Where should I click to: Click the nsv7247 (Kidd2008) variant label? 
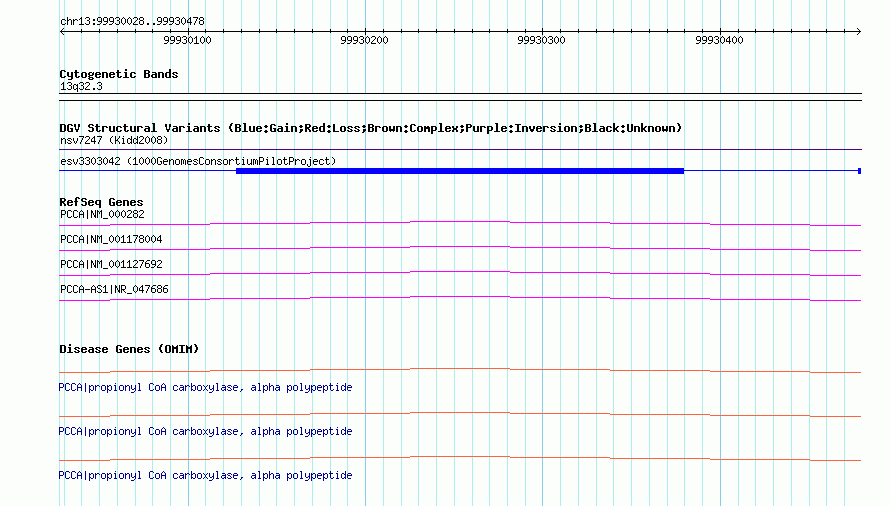[114, 140]
